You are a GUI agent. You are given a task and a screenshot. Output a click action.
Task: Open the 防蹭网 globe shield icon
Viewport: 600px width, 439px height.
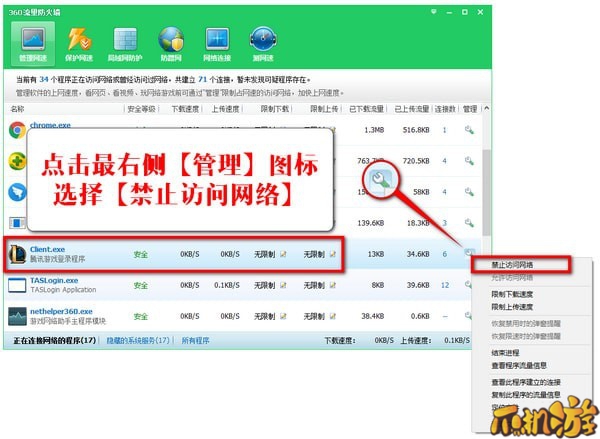click(171, 39)
